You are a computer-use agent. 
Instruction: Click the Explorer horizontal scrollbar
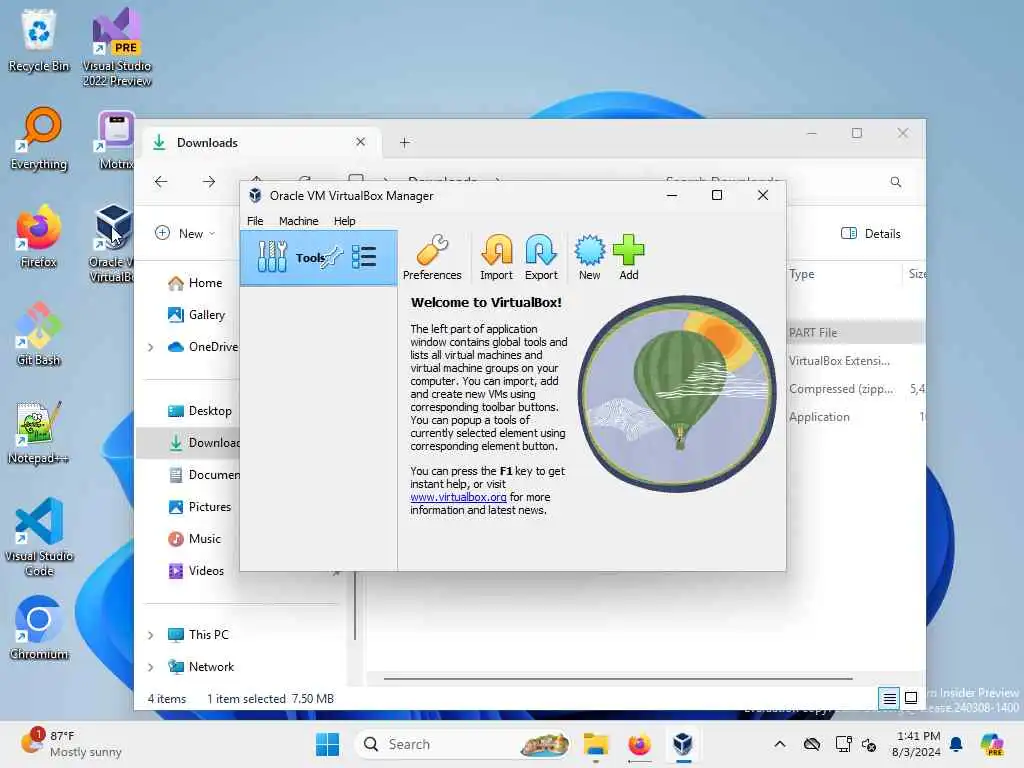coord(618,679)
